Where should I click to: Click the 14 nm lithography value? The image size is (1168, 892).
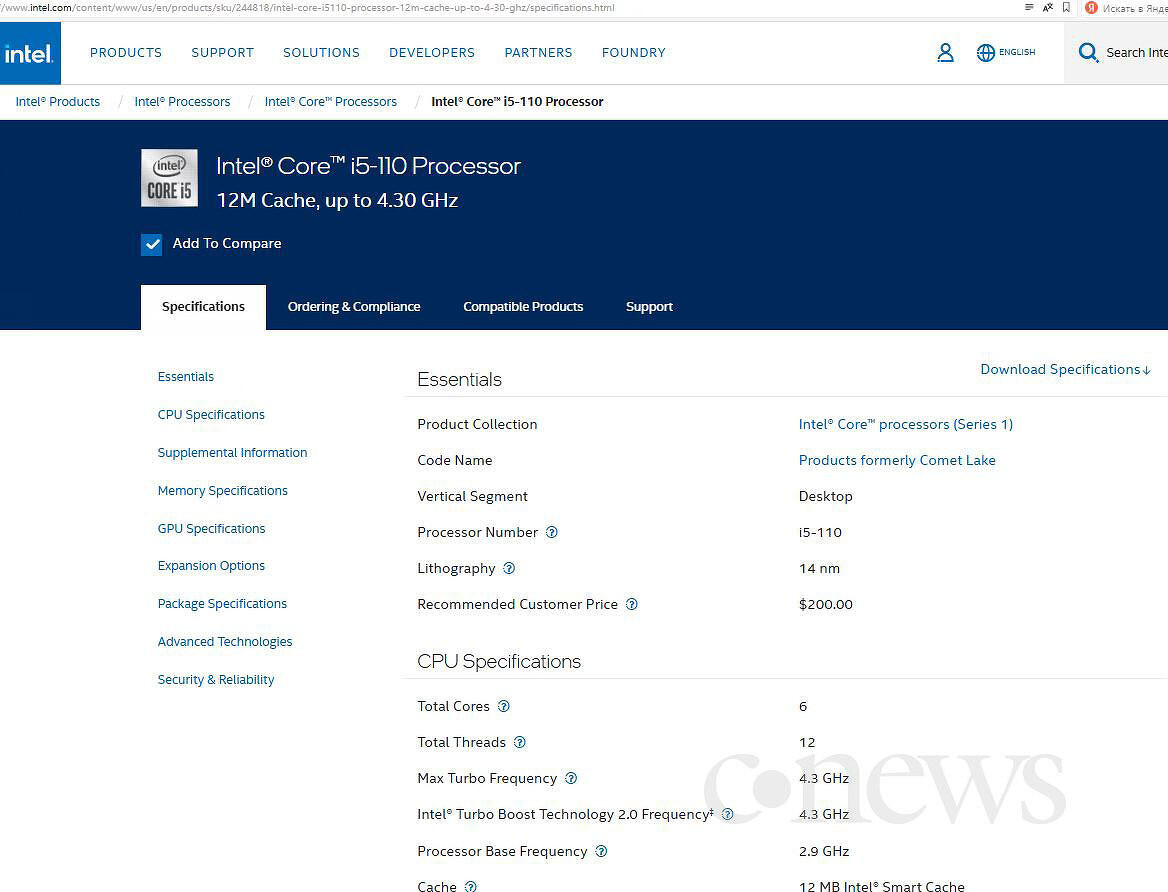[x=819, y=569]
